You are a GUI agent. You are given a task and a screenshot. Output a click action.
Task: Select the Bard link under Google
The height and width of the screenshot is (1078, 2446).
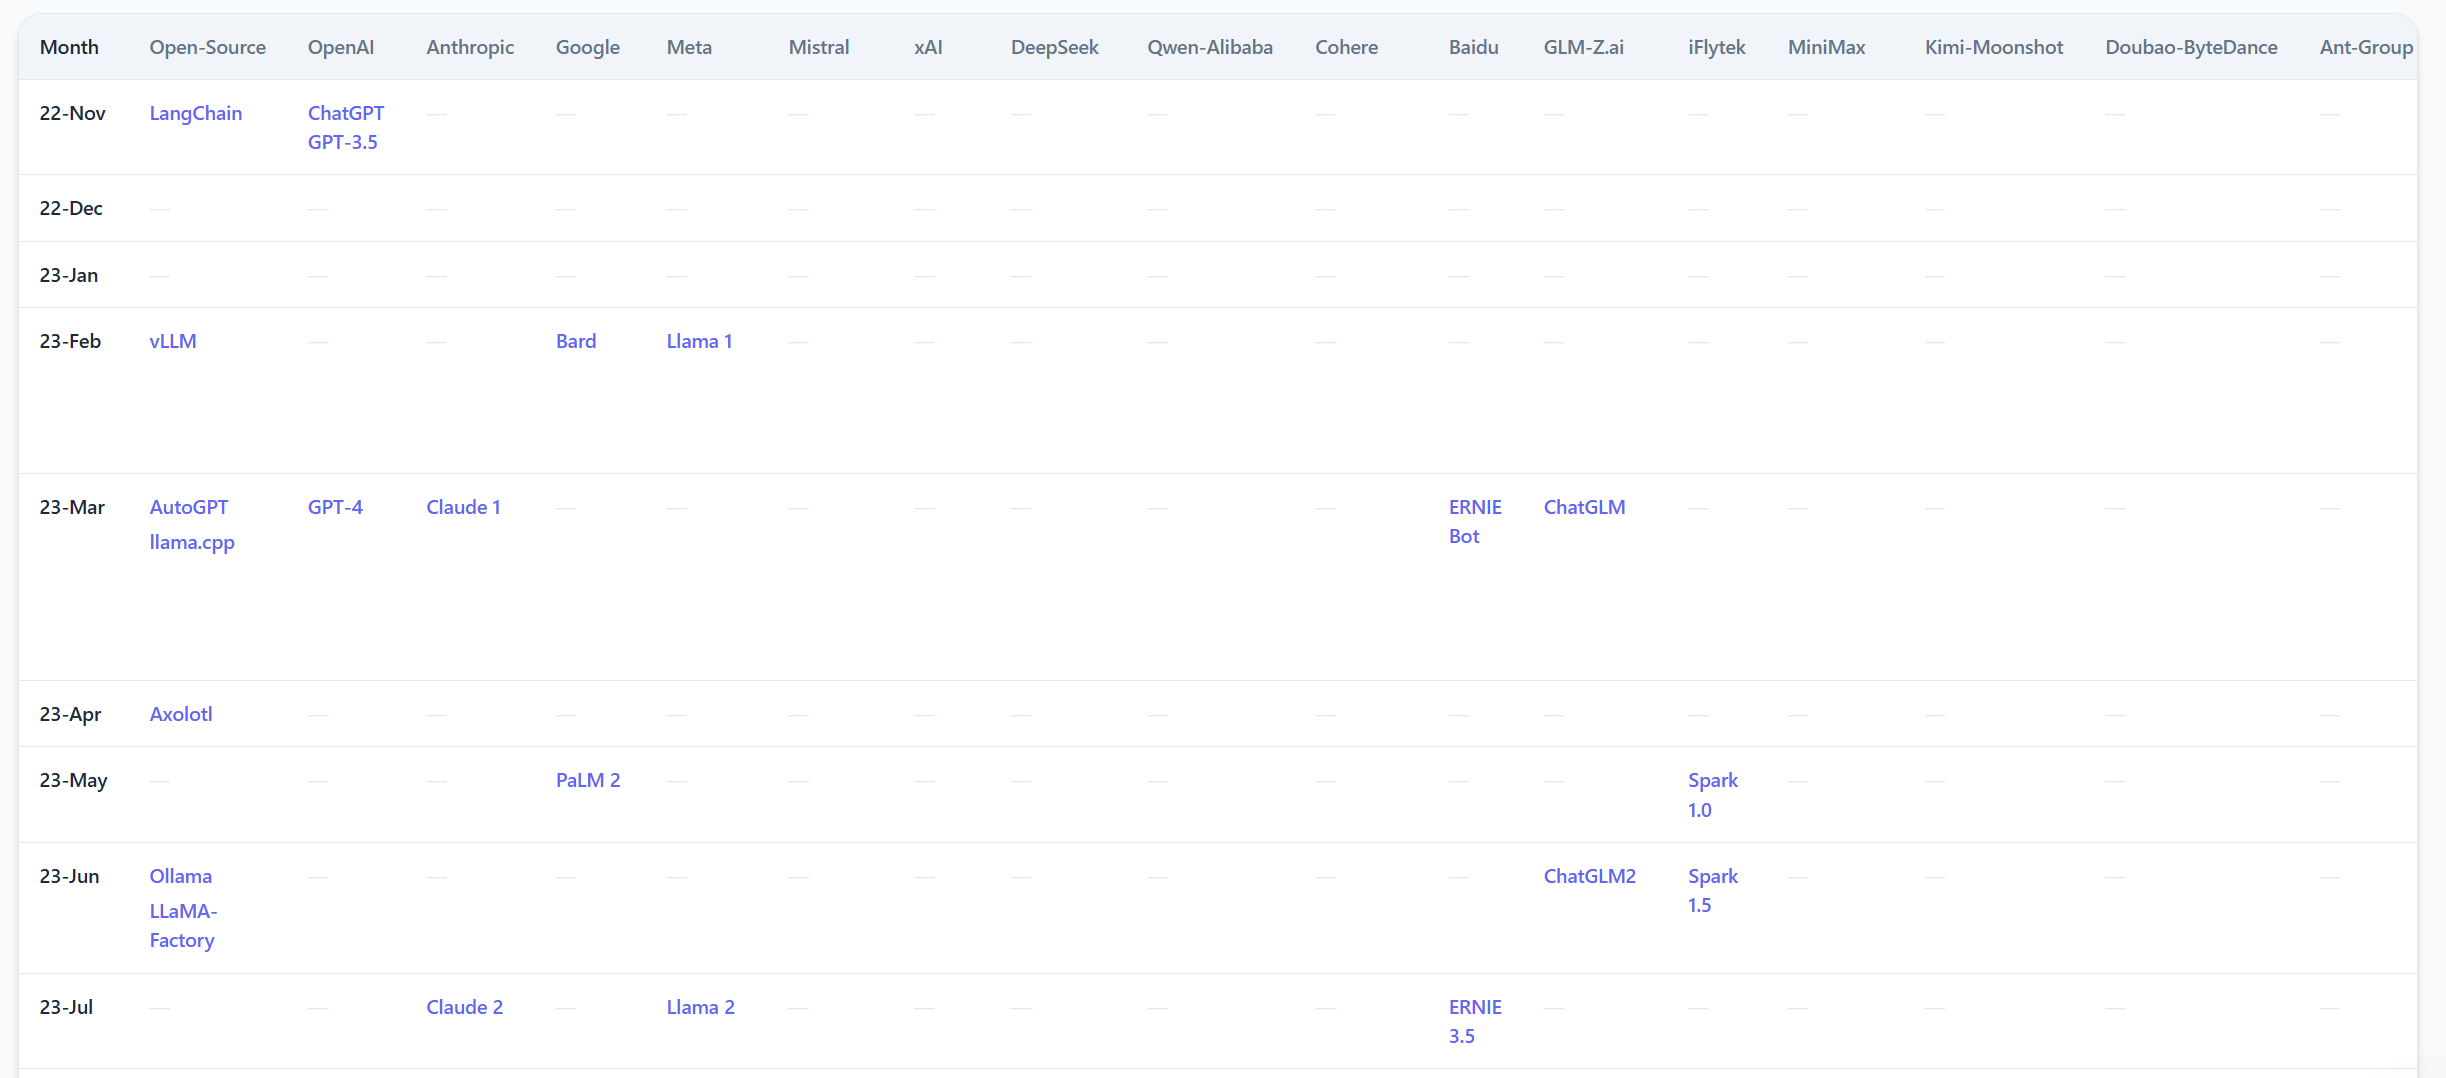tap(575, 341)
